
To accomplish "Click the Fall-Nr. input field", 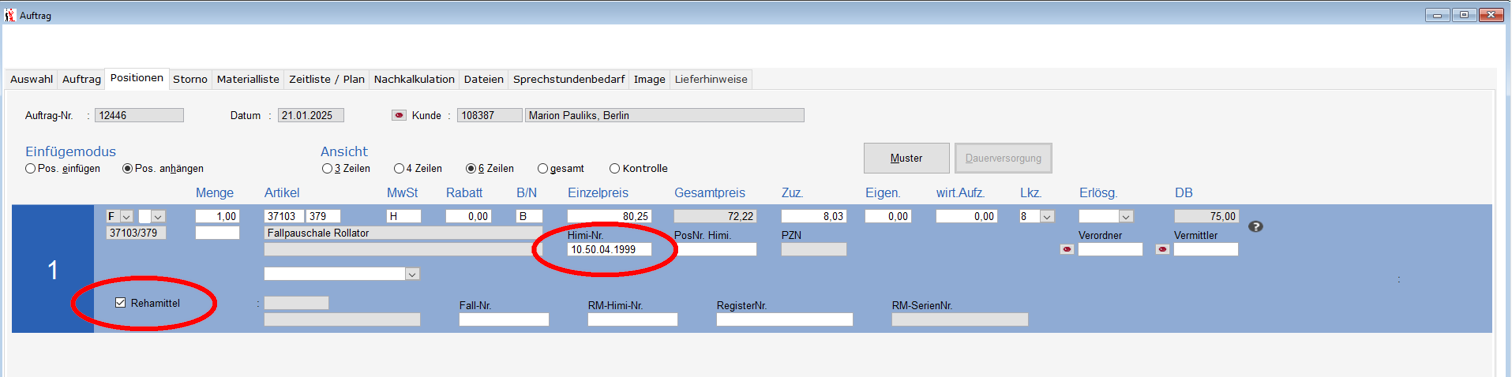I will click(504, 320).
